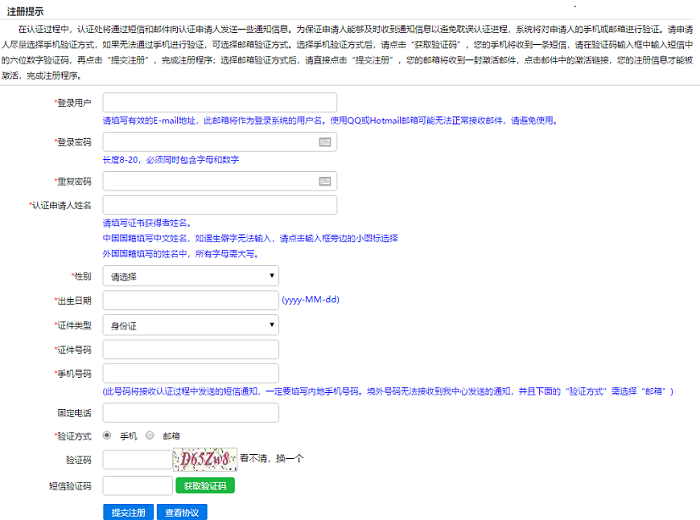Click the 获取验证码 green button
700x520 pixels.
(x=205, y=486)
